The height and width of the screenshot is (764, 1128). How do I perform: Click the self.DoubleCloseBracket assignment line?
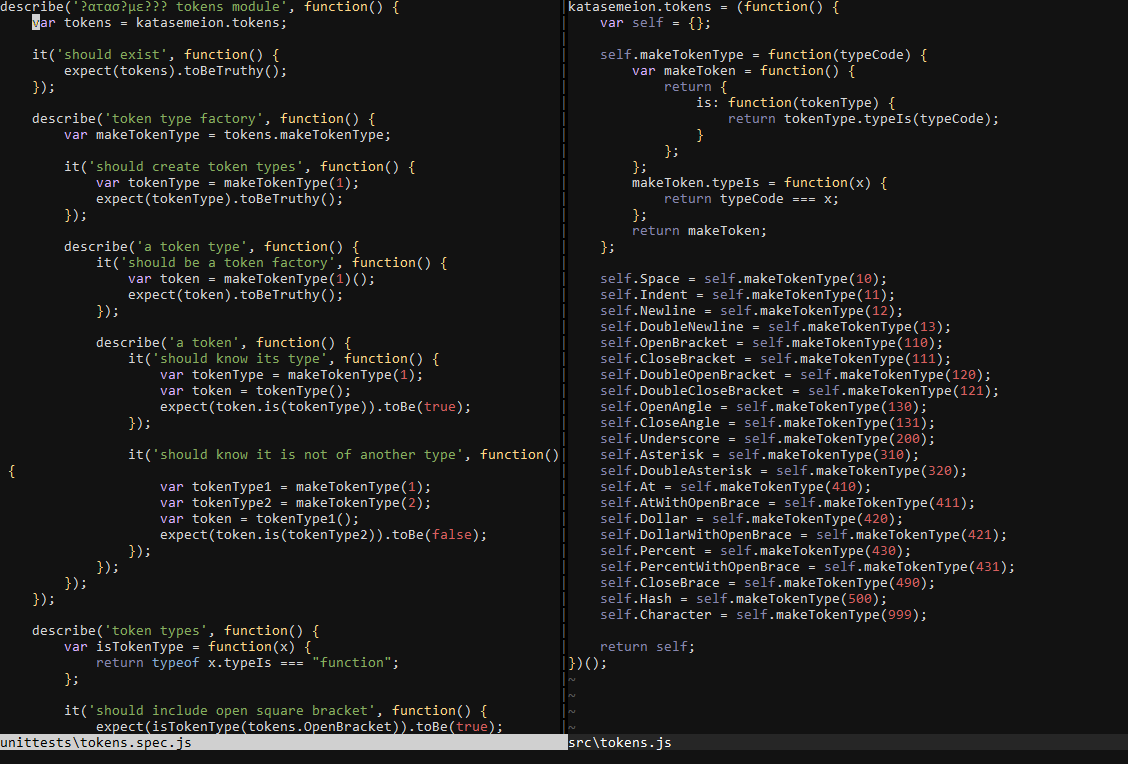(x=799, y=391)
